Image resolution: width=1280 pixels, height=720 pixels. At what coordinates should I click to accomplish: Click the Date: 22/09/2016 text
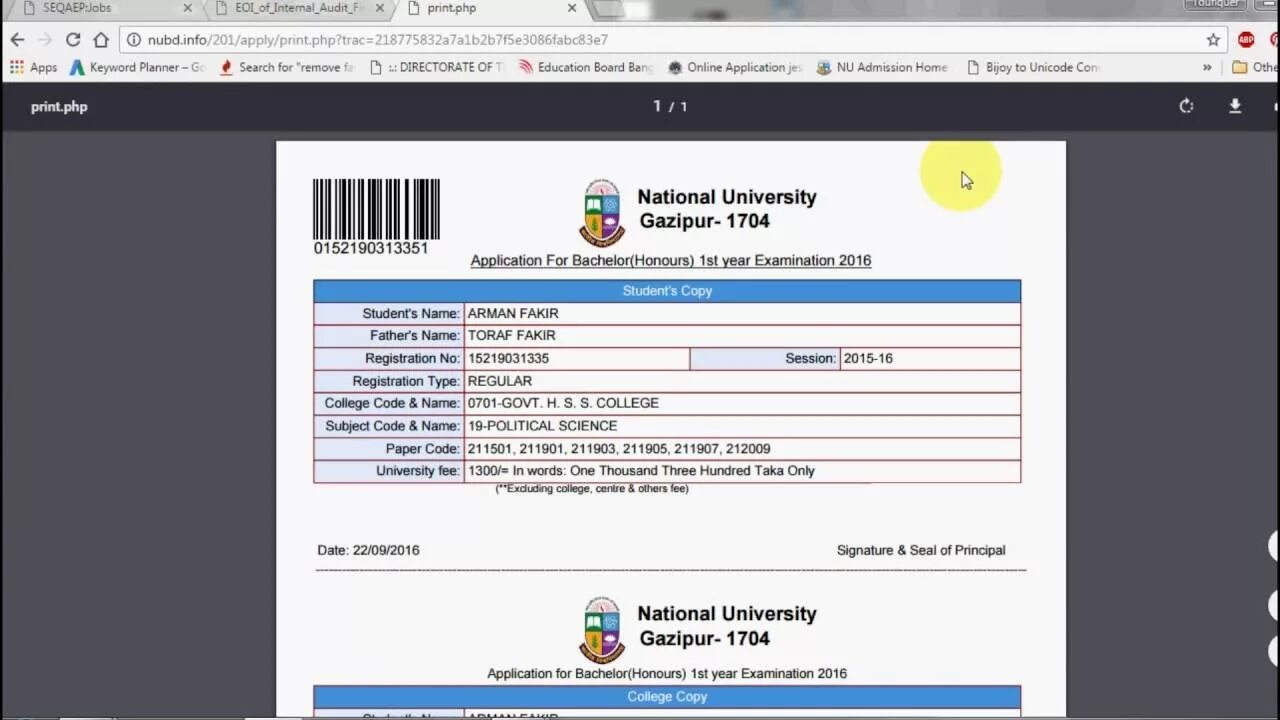click(368, 550)
